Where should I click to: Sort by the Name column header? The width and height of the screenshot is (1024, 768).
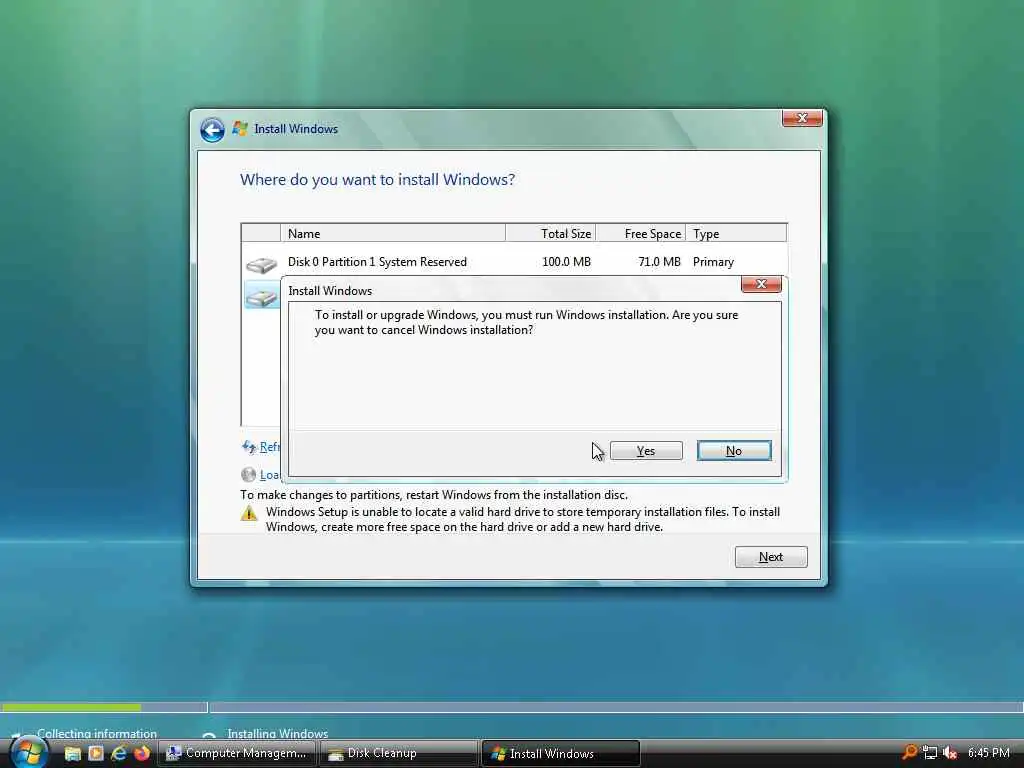click(x=392, y=233)
